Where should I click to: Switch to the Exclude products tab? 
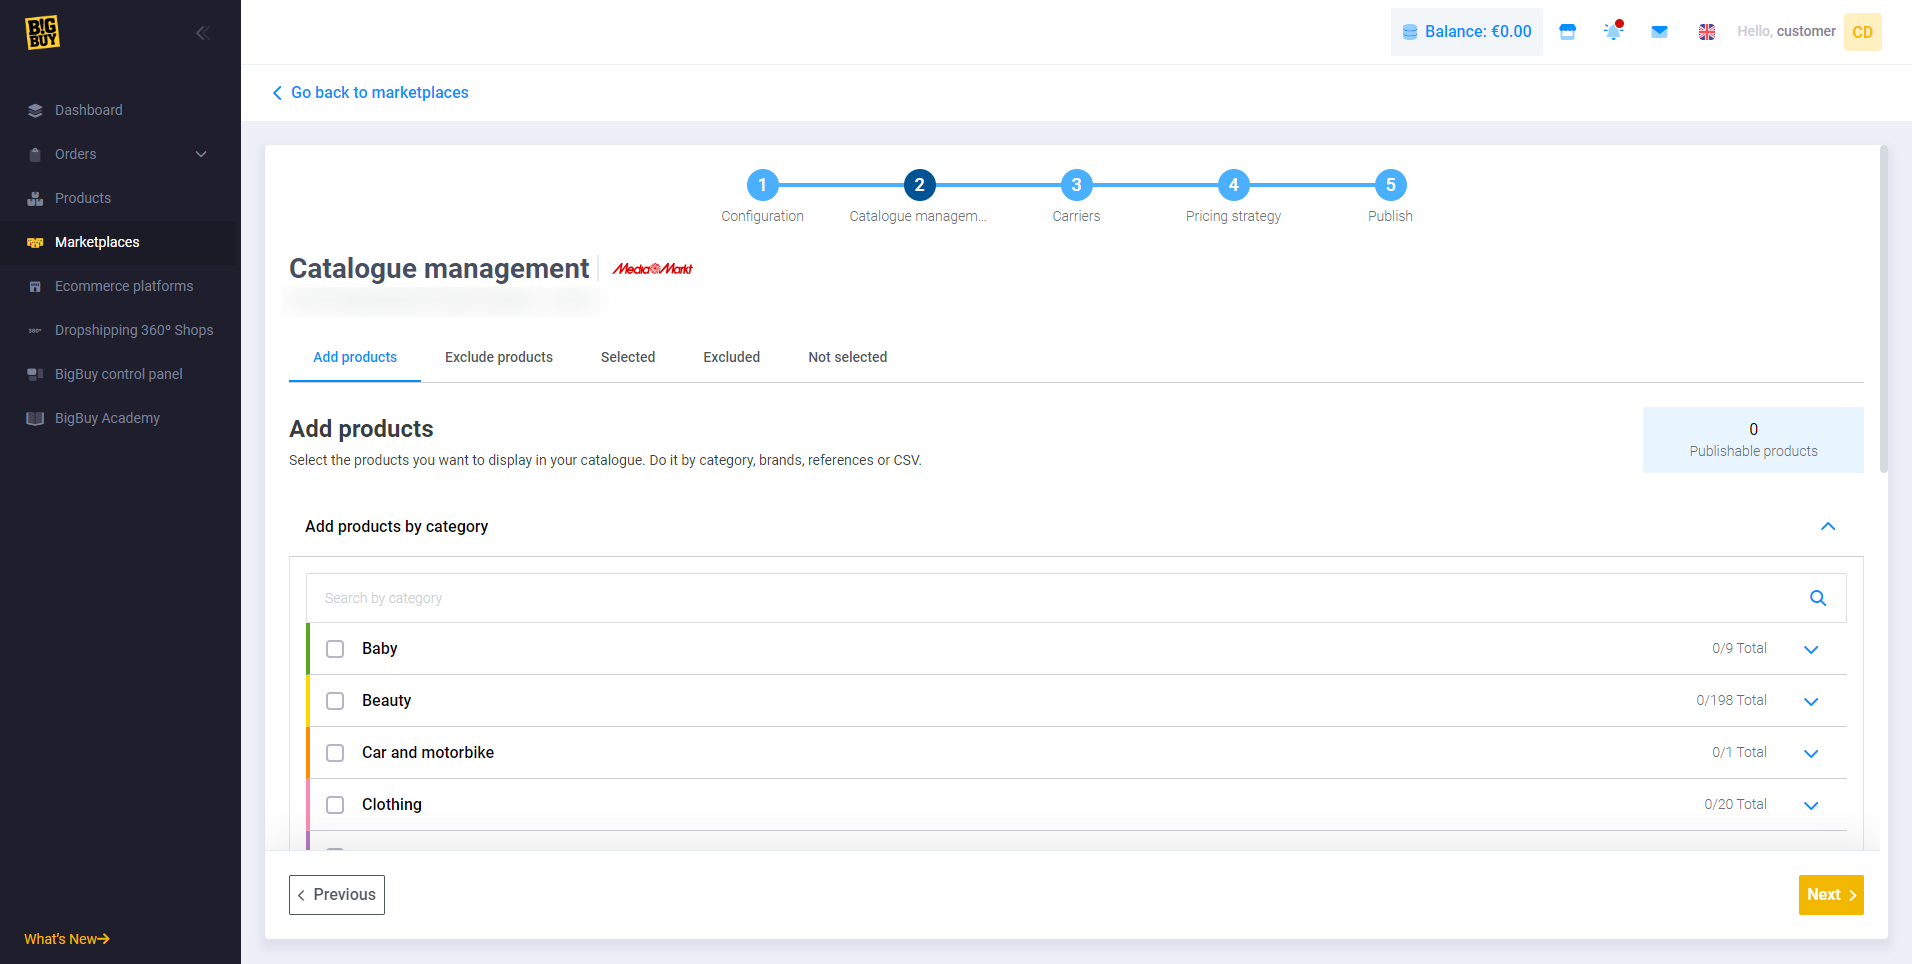click(498, 357)
